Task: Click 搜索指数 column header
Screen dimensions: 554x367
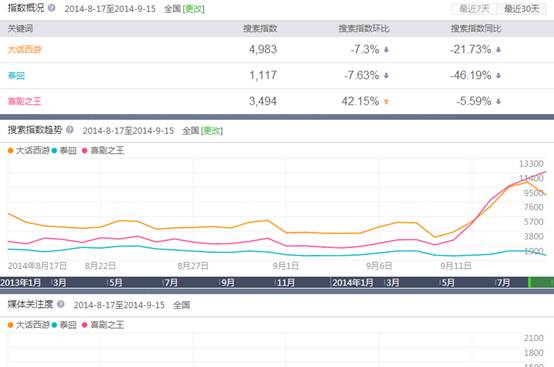Action: (260, 29)
